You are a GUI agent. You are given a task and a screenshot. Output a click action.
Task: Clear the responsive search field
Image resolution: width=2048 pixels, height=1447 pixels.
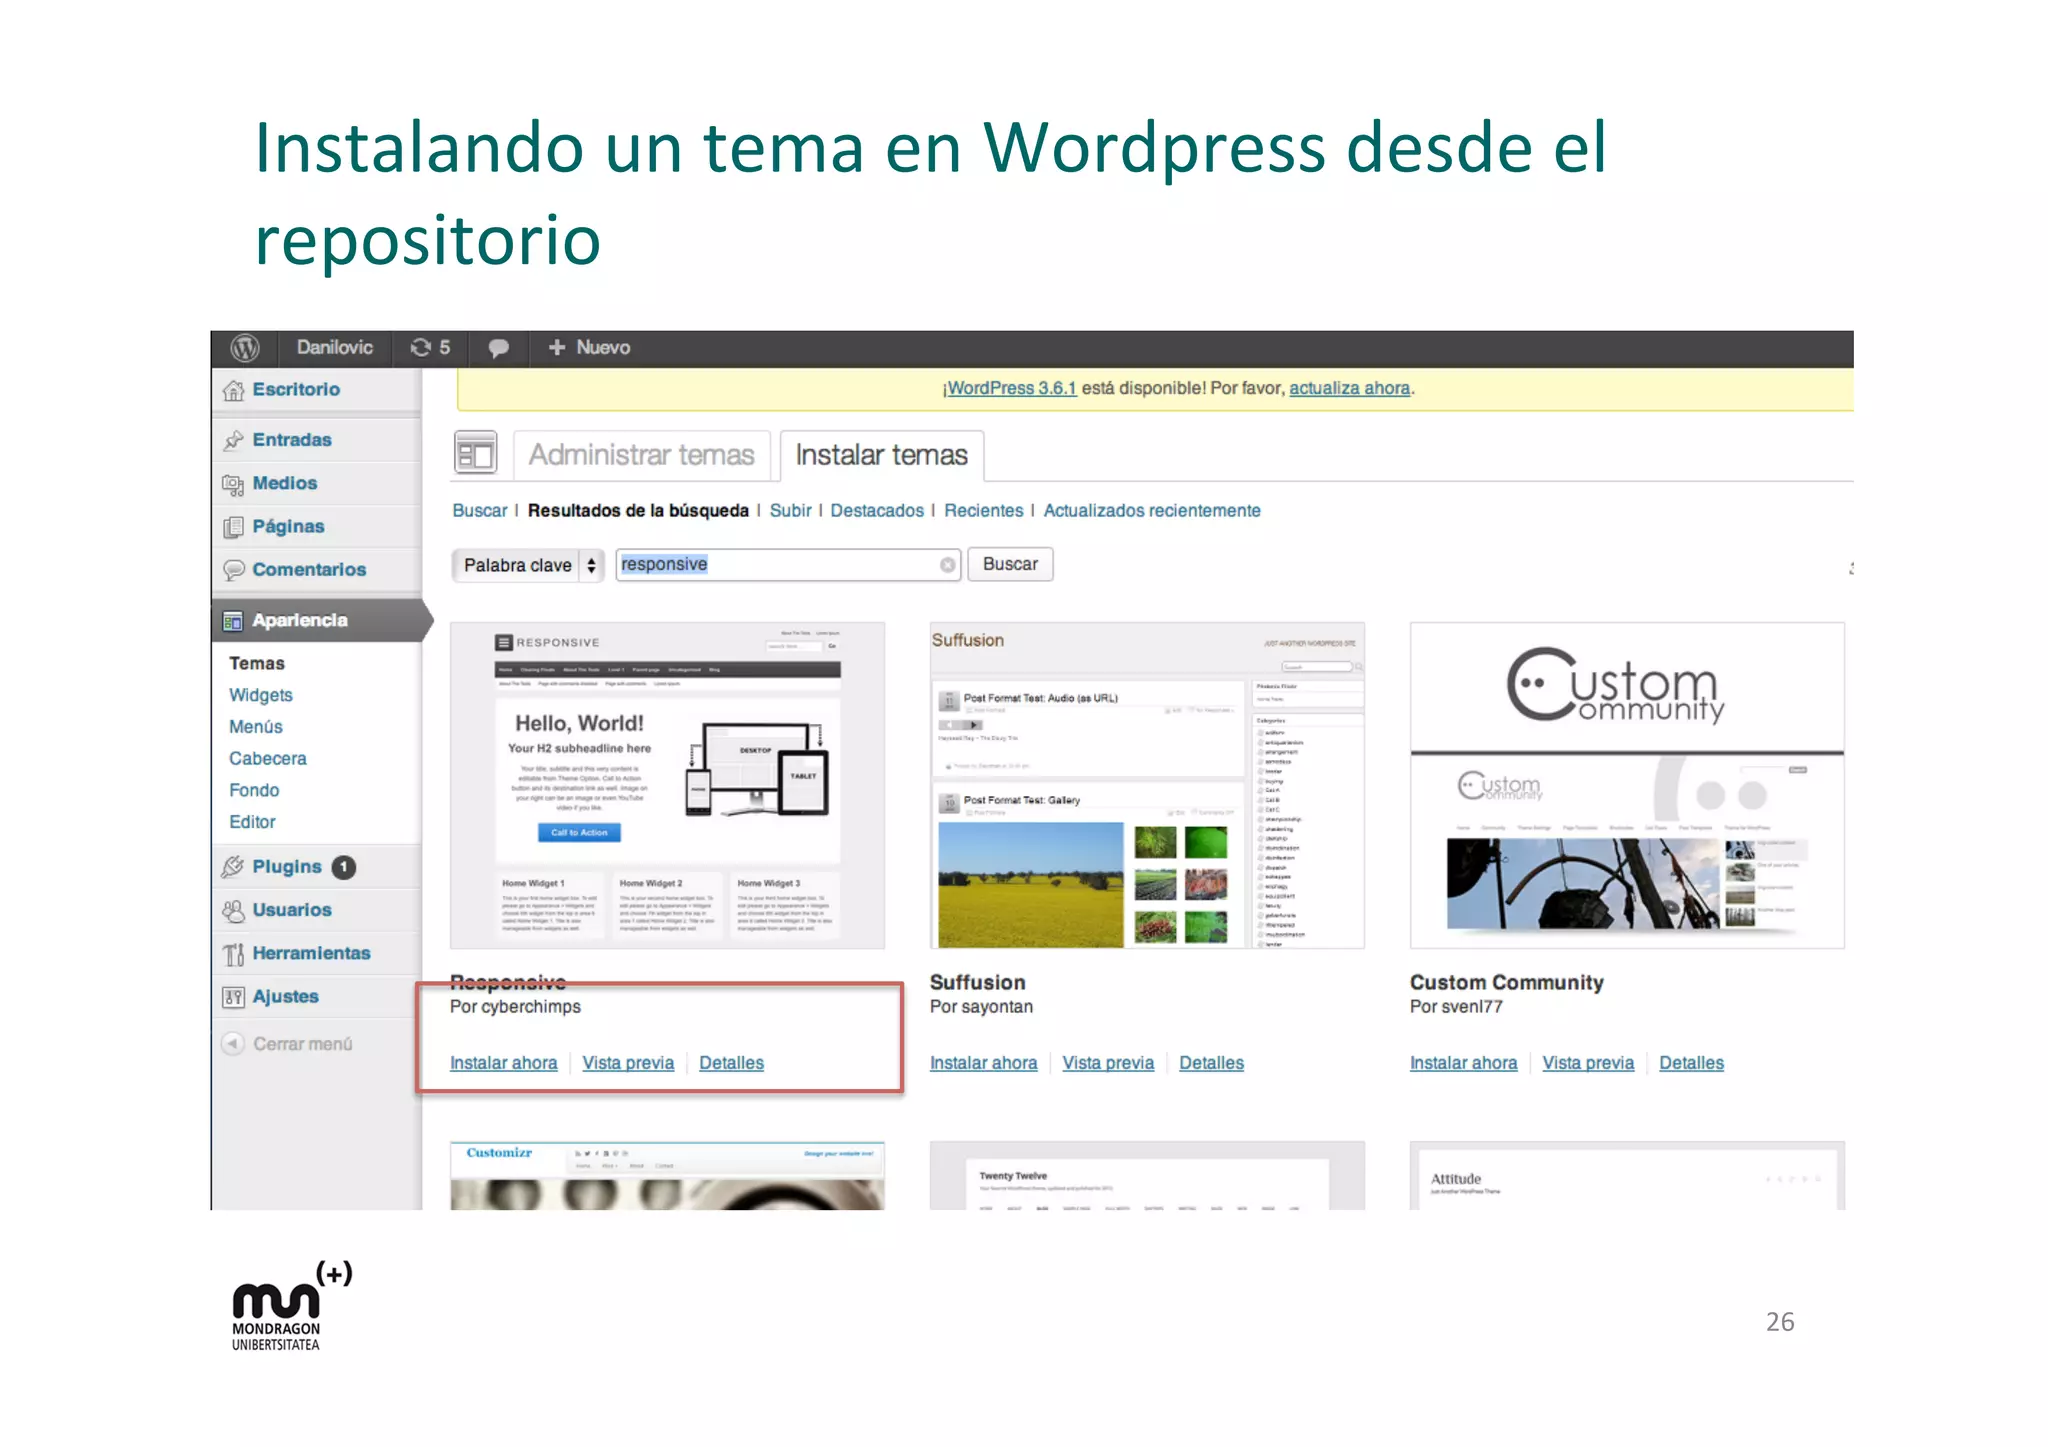[947, 565]
